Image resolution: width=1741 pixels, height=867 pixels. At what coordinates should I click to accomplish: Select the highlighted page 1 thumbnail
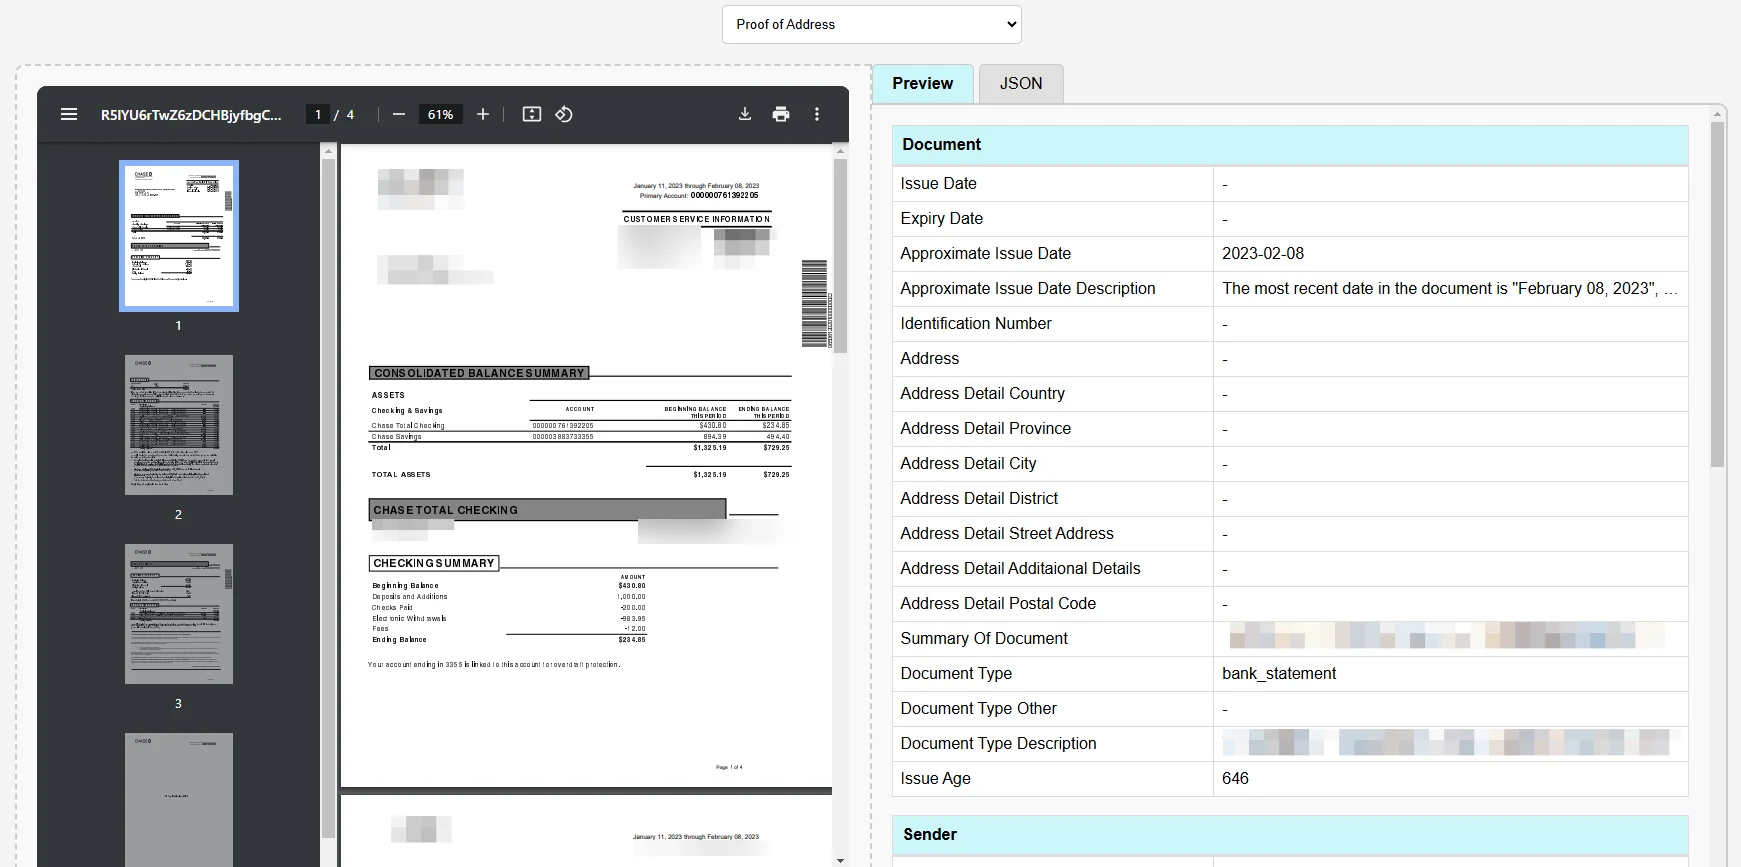179,236
